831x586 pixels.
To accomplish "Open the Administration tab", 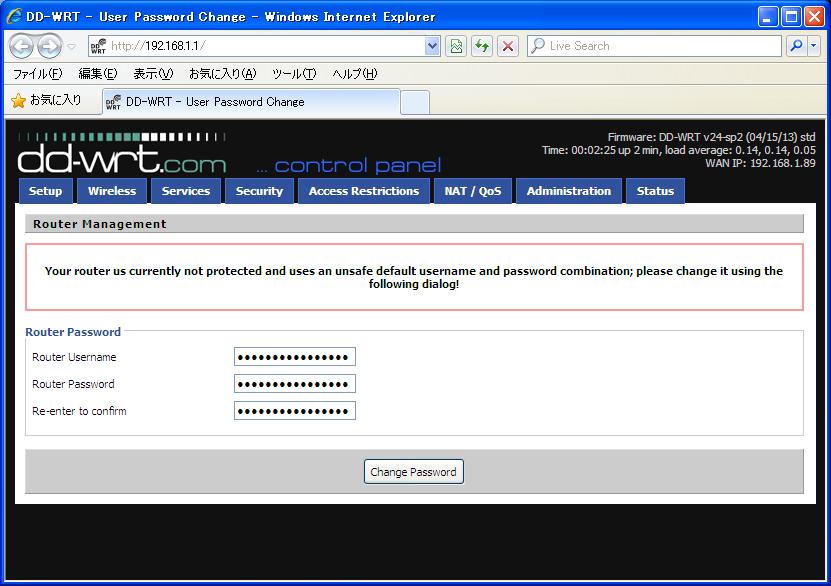I will pos(569,191).
